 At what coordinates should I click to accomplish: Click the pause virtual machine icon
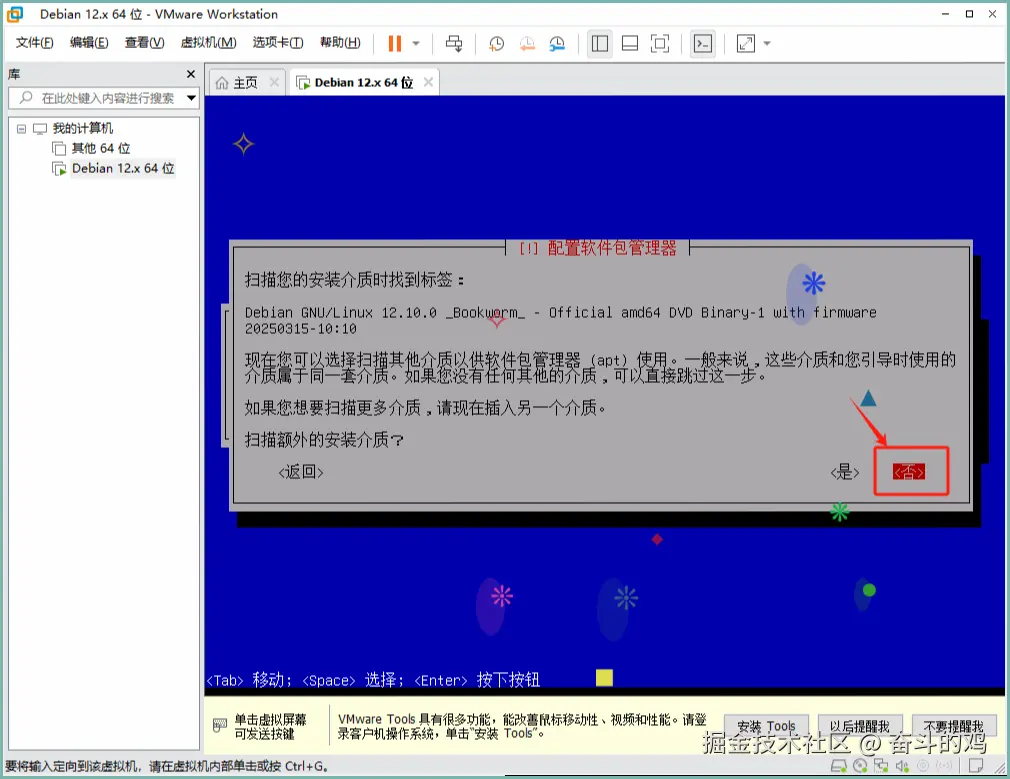[x=395, y=43]
